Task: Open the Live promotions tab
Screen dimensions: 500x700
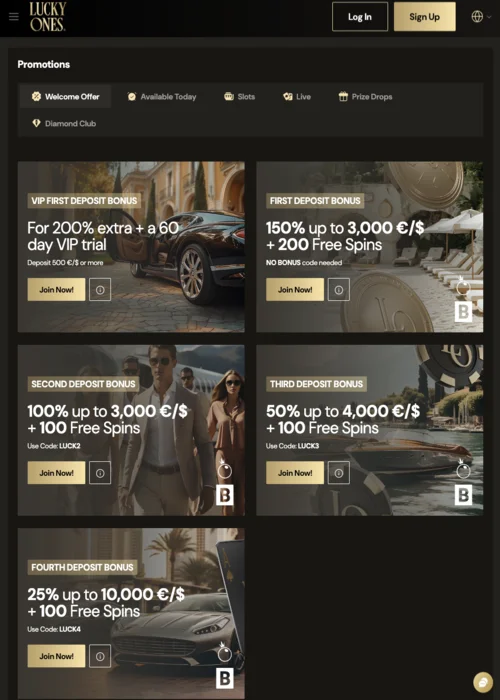Action: coord(297,96)
